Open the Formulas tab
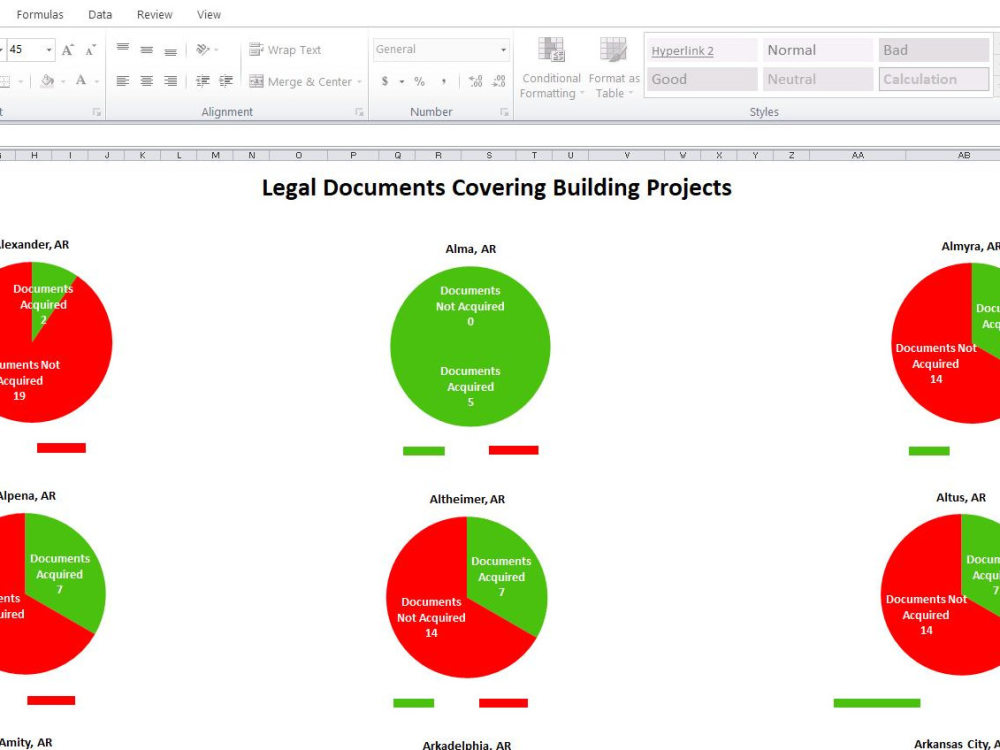This screenshot has width=1000, height=750. 40,14
